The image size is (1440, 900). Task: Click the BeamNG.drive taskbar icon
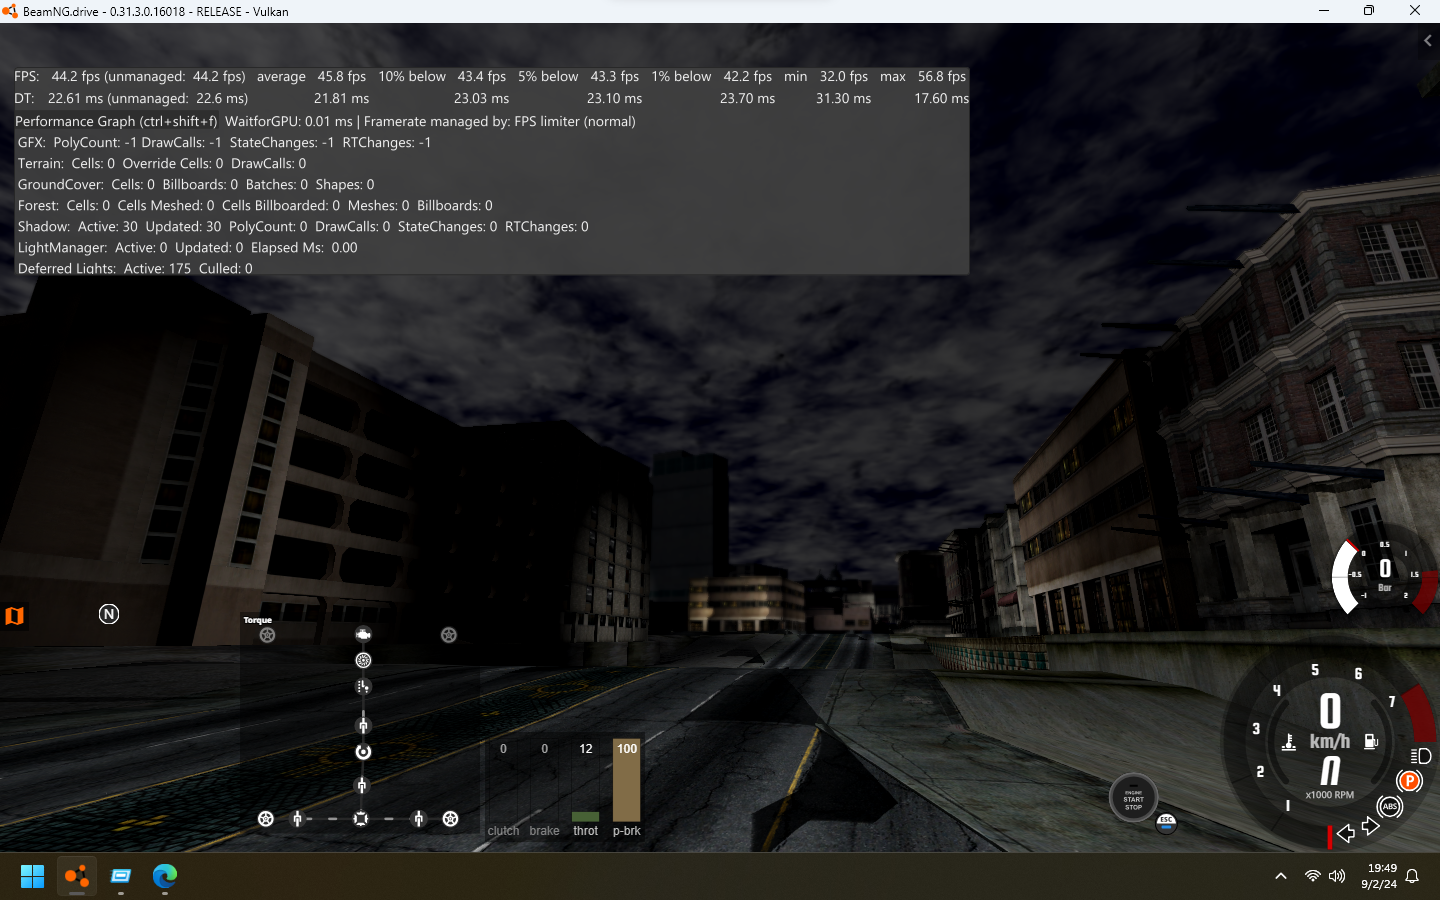77,876
